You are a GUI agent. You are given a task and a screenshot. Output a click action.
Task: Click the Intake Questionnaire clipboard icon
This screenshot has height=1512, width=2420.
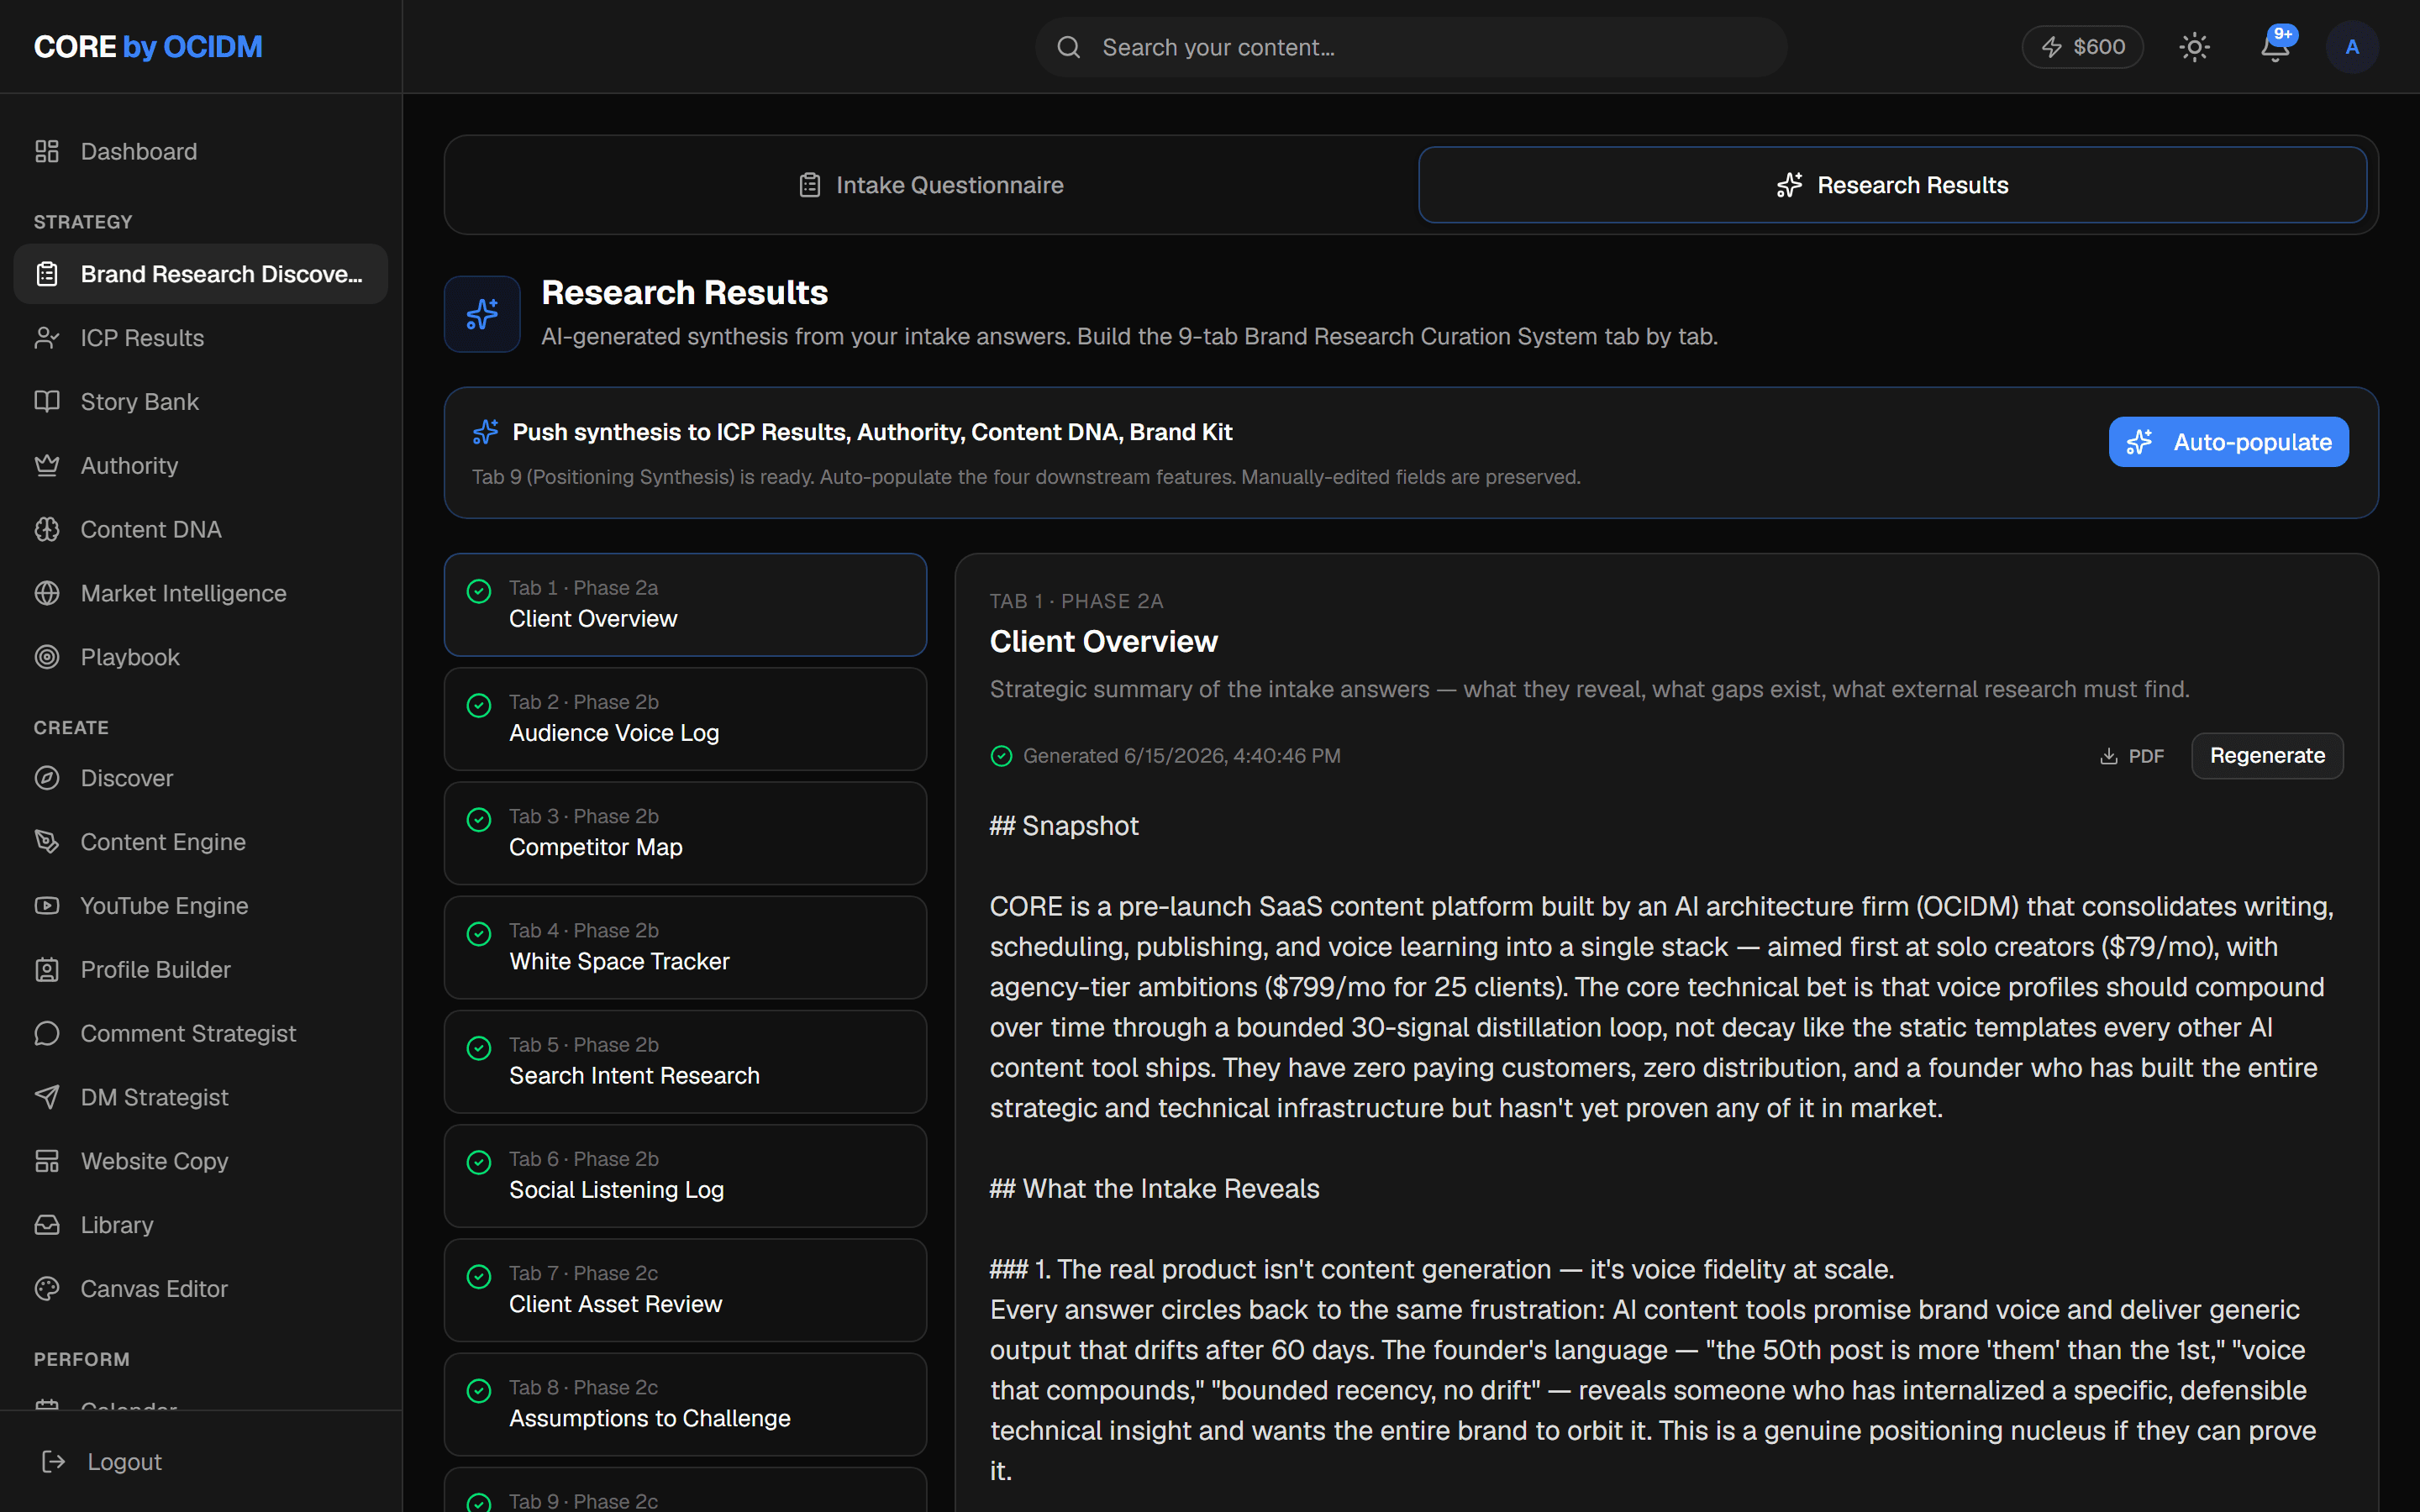(810, 185)
